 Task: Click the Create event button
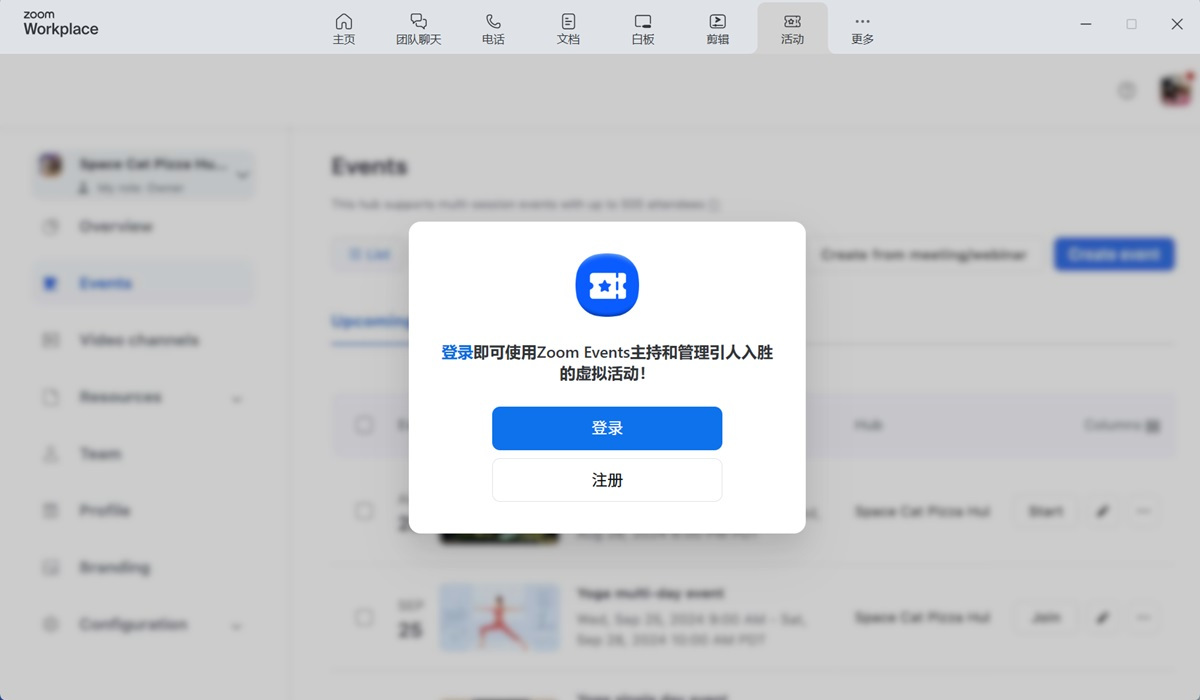coord(1113,254)
